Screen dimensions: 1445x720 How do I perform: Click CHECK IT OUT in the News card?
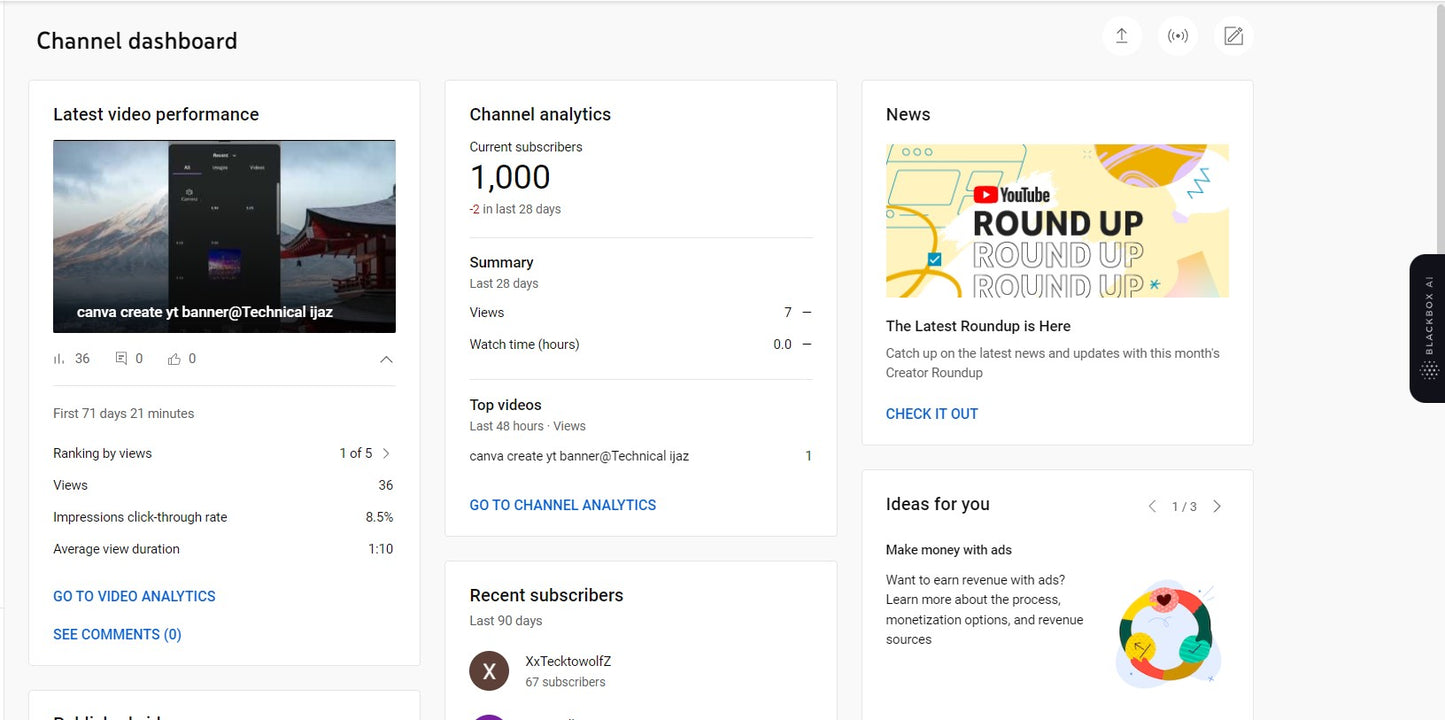click(x=931, y=413)
